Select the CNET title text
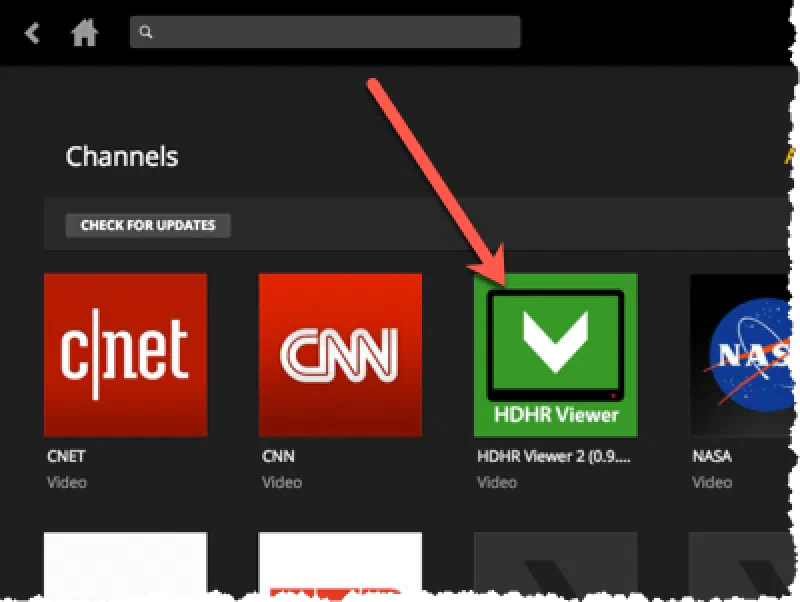 click(x=66, y=456)
